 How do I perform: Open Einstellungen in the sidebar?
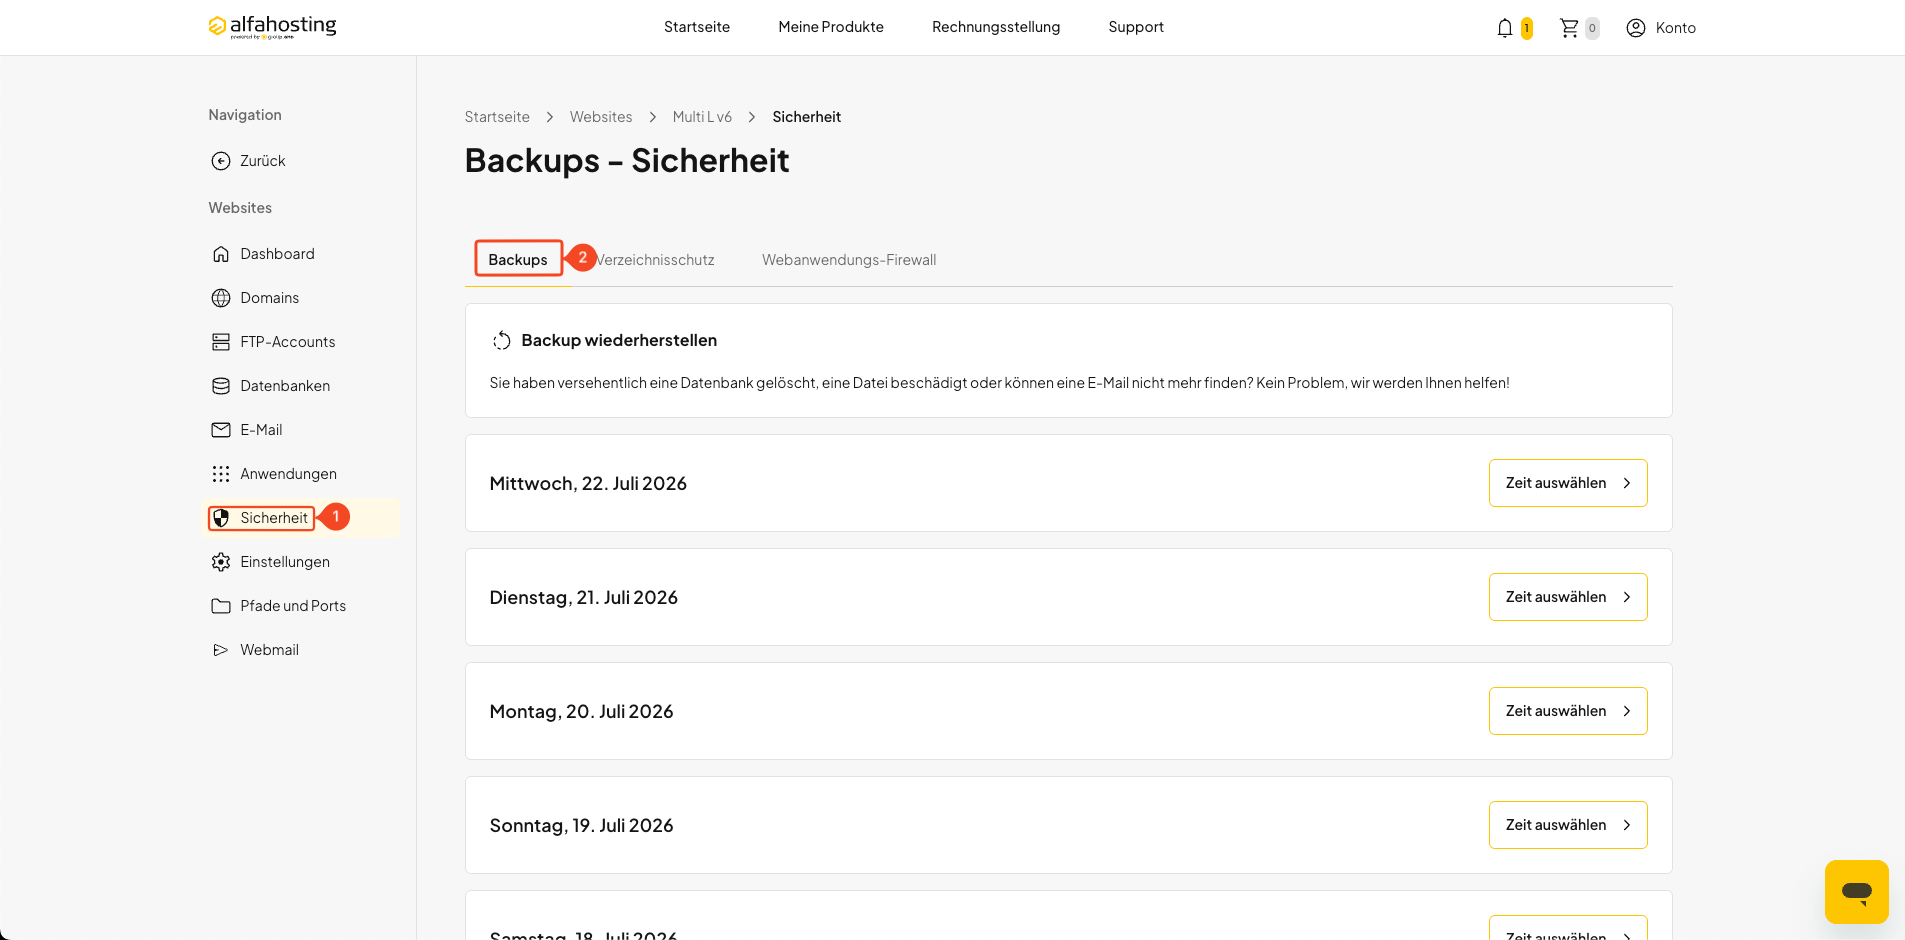point(285,562)
